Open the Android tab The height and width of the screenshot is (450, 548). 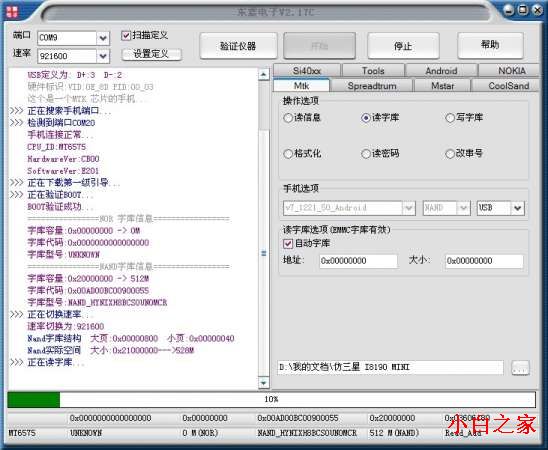coord(441,71)
